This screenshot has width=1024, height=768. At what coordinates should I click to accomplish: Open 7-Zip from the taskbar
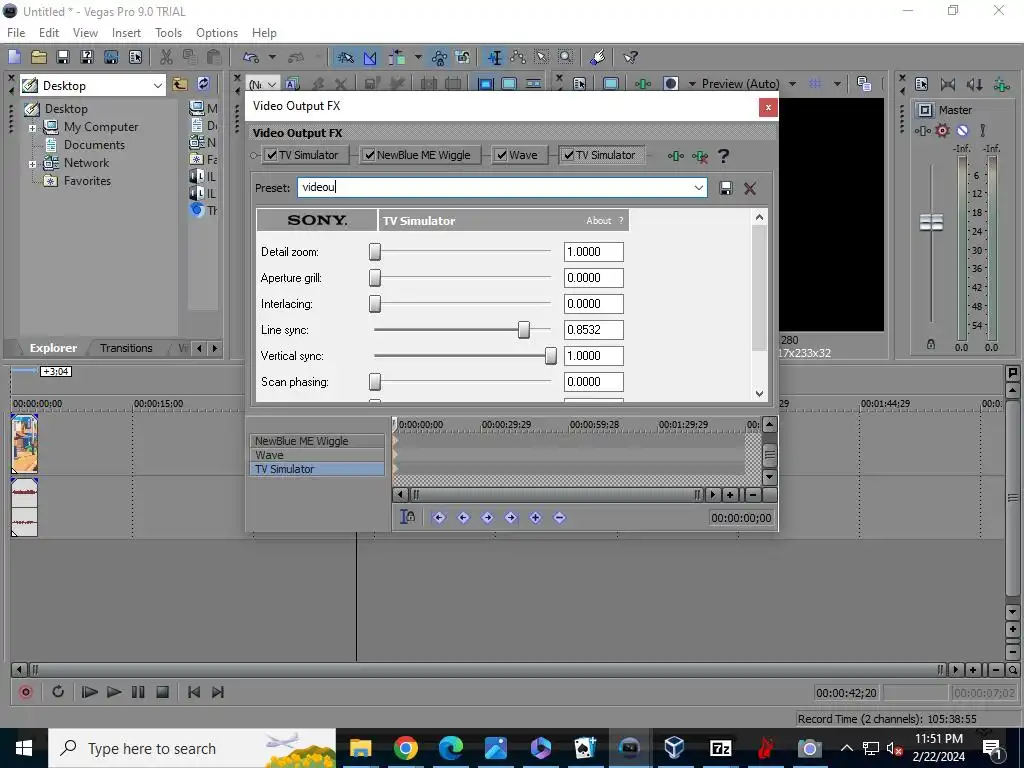720,748
